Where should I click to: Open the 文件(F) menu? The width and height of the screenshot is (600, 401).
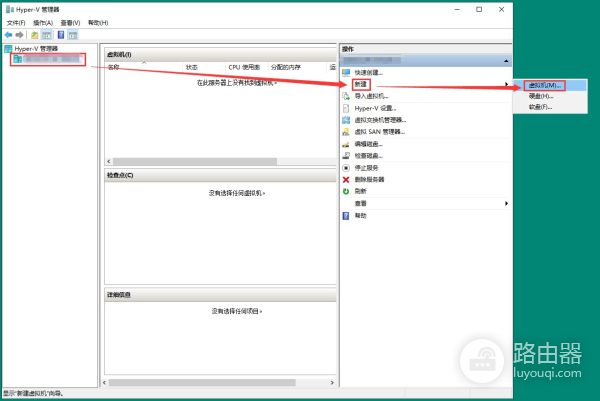(x=15, y=22)
